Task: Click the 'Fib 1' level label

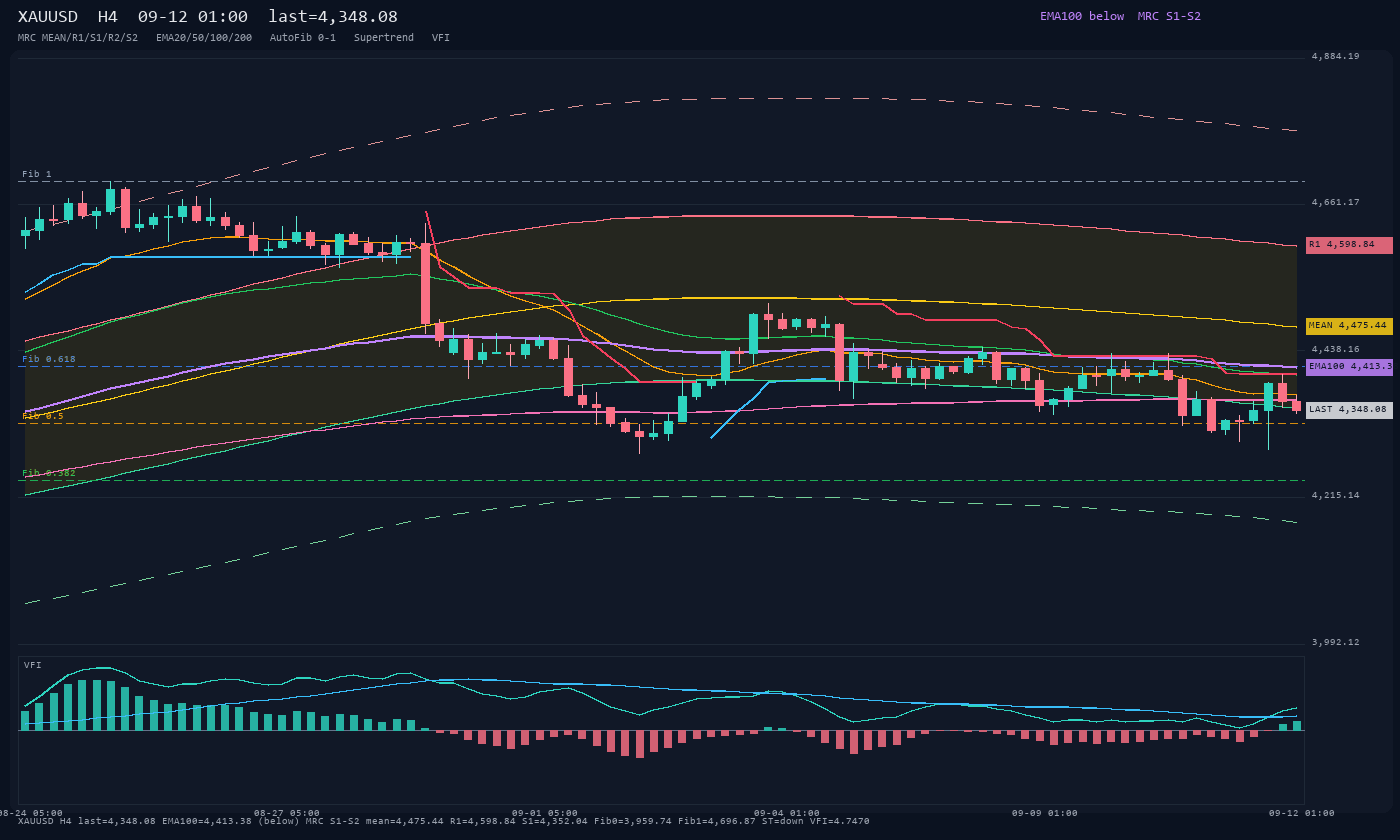Action: pyautogui.click(x=37, y=174)
